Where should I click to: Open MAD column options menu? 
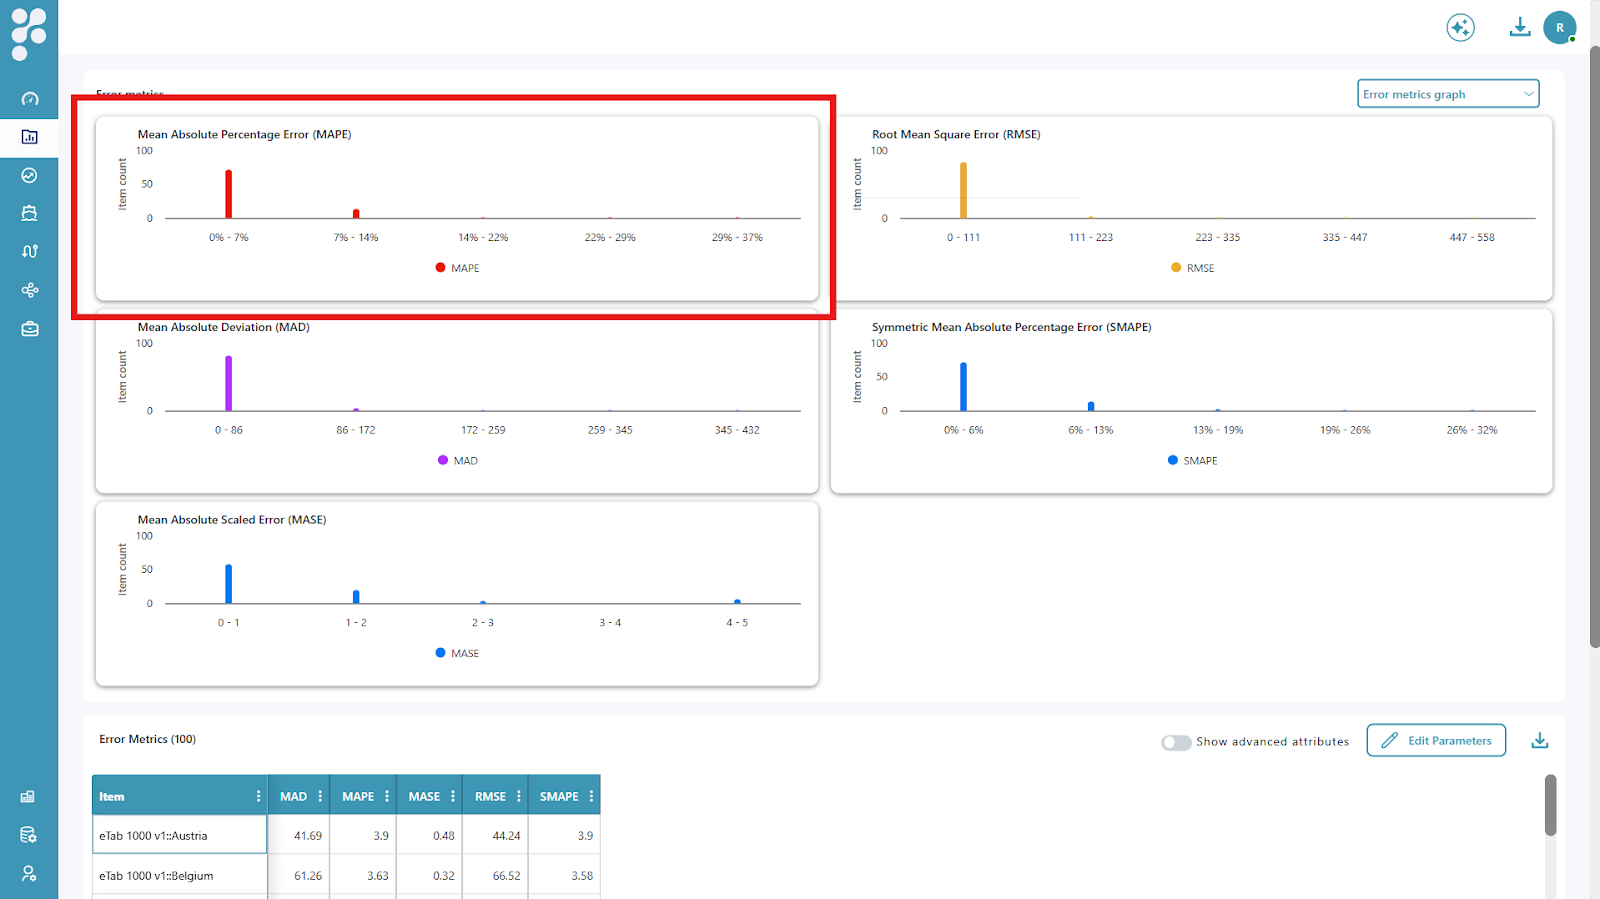point(320,796)
